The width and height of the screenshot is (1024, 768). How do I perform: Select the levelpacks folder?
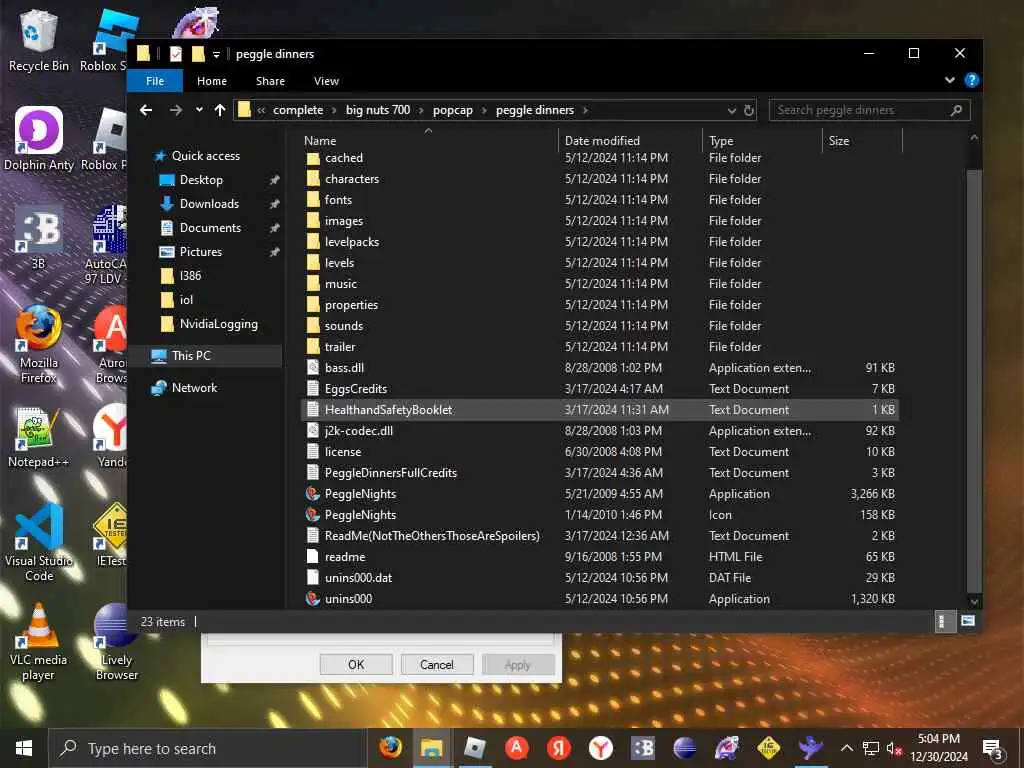pos(351,242)
